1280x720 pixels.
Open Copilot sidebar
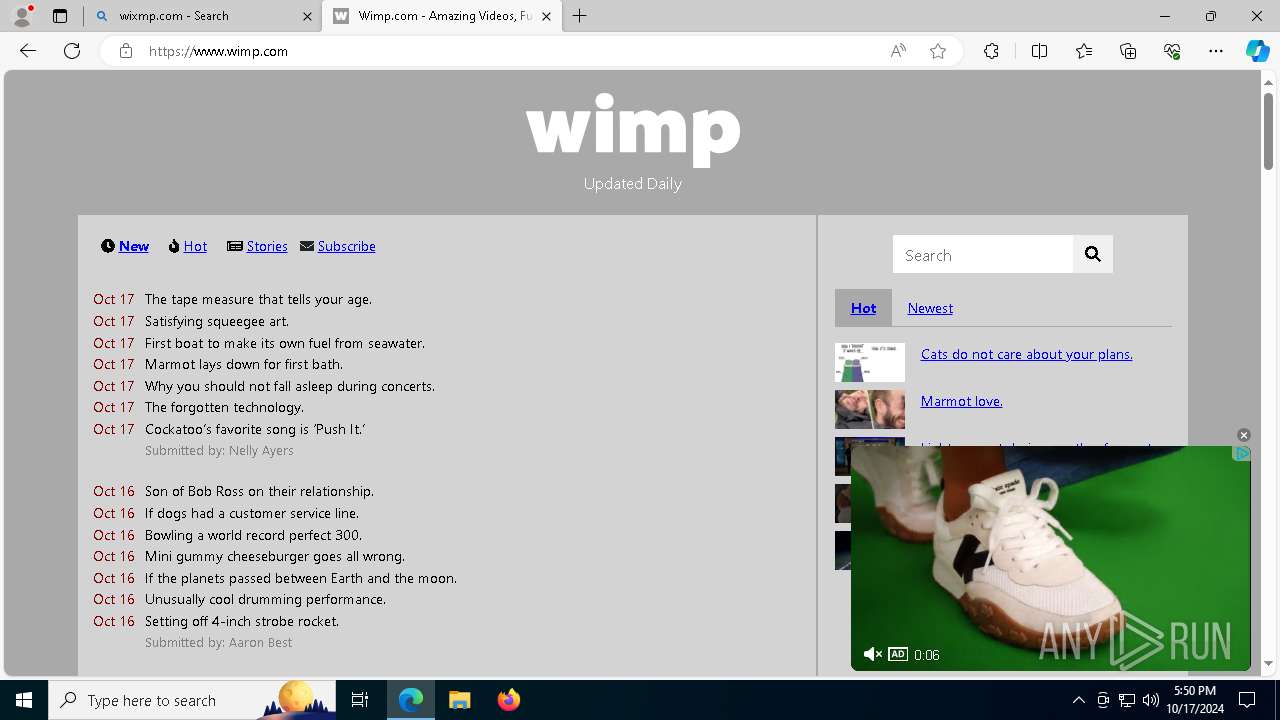(x=1257, y=51)
